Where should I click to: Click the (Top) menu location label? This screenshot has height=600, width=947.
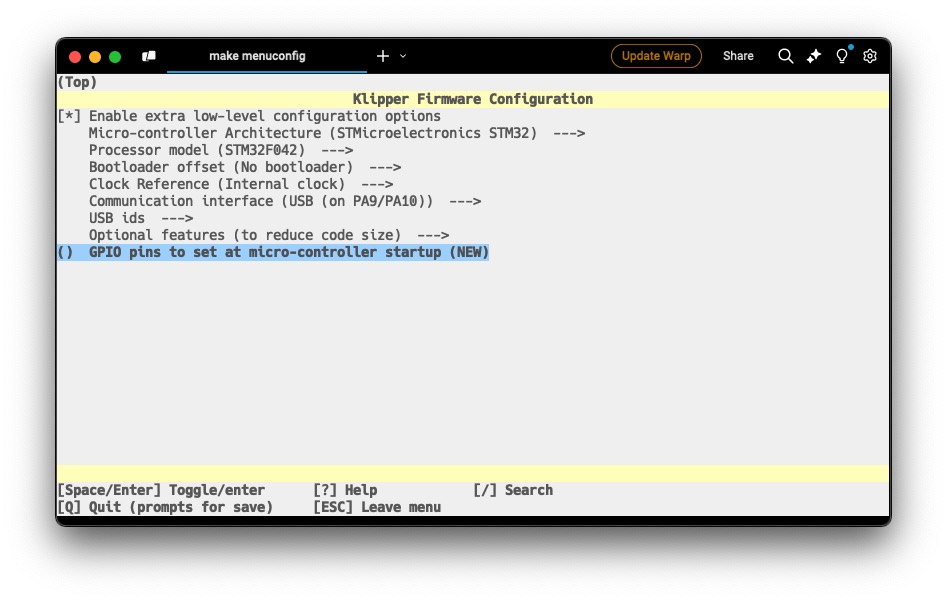point(77,82)
